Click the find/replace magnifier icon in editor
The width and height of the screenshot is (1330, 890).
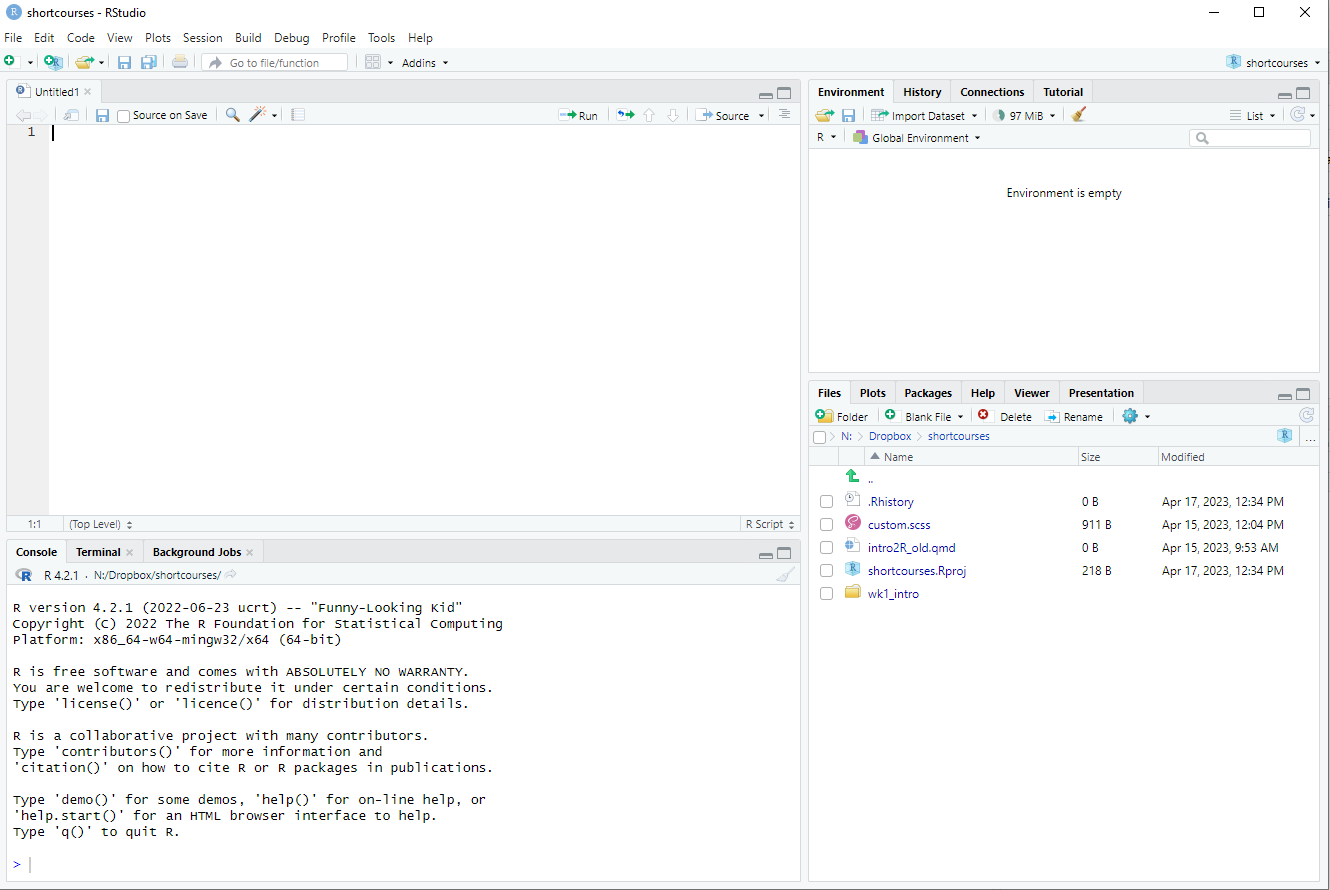pos(232,115)
